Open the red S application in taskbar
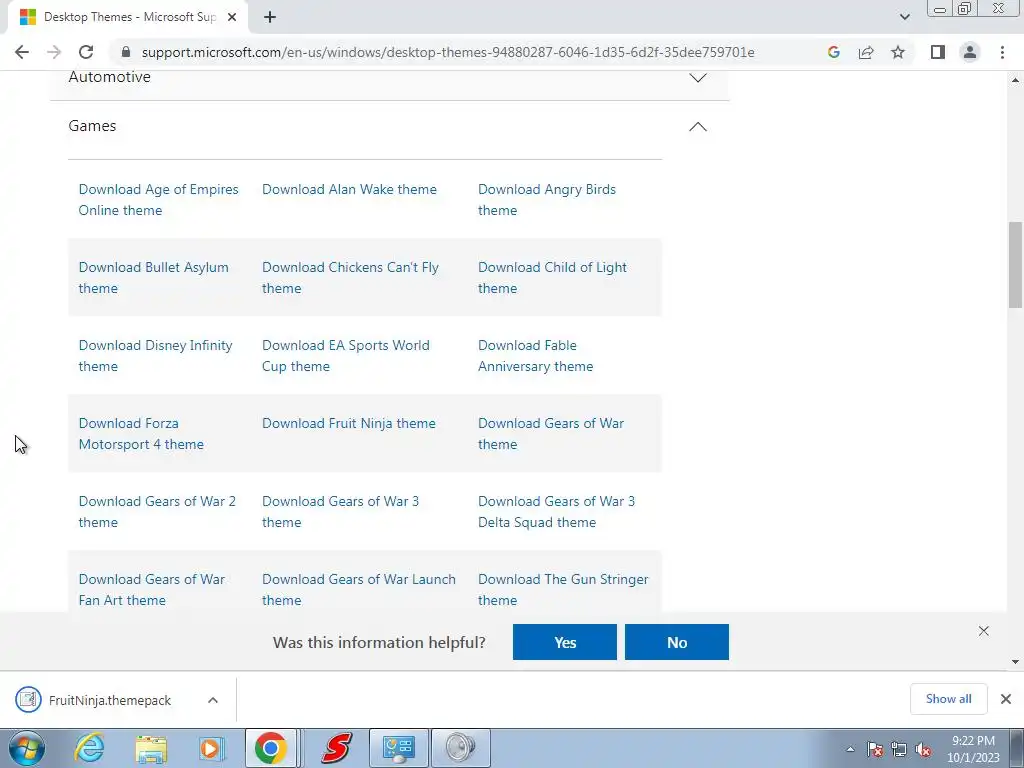The width and height of the screenshot is (1024, 768). pyautogui.click(x=336, y=748)
